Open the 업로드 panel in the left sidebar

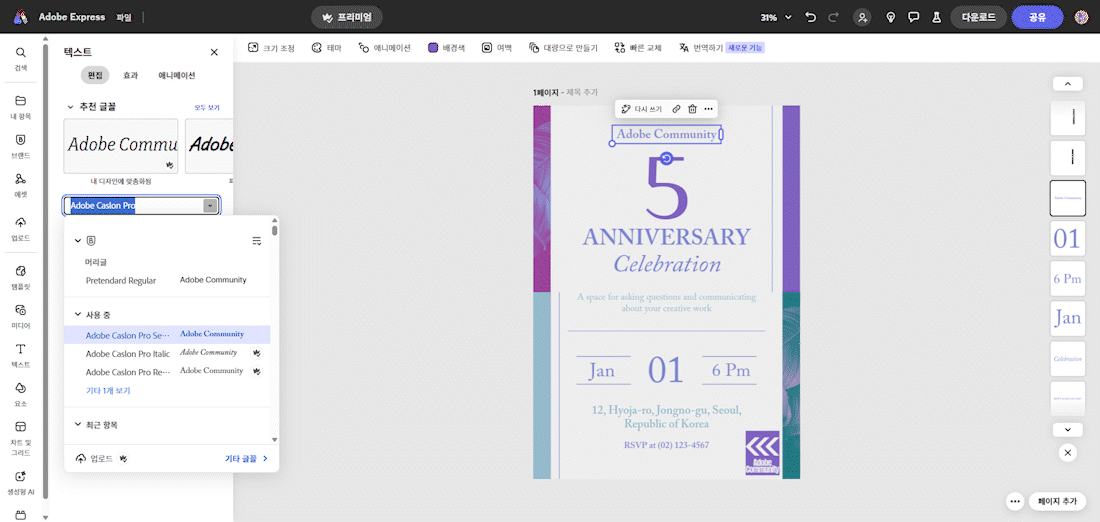point(20,229)
